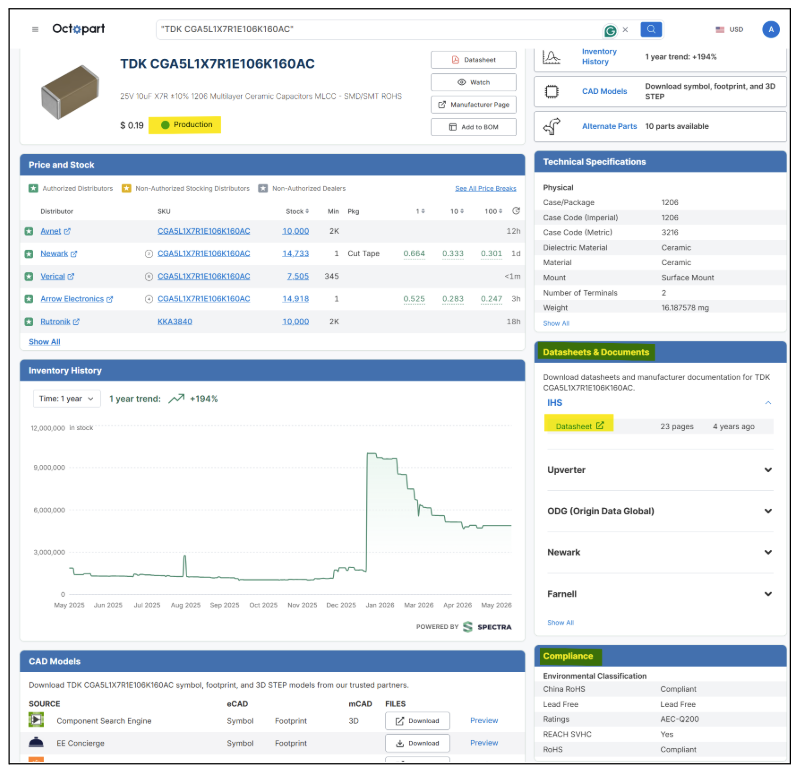Click the blue search magnifier button
Viewport: 798px width, 773px height.
(651, 30)
